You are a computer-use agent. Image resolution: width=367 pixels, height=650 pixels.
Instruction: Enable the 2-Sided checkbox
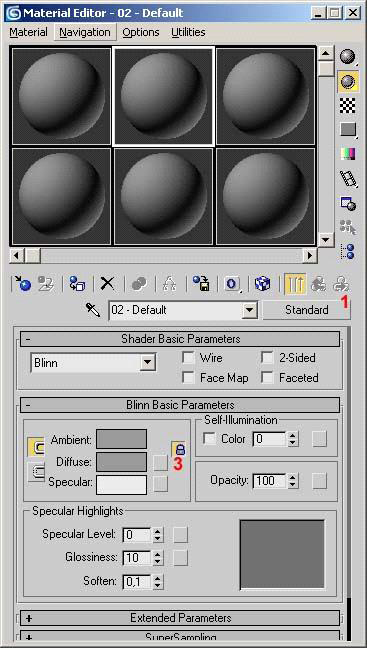pyautogui.click(x=267, y=357)
